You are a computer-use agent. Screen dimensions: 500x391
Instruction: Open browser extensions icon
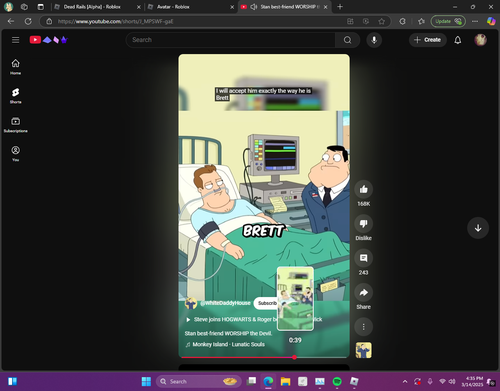pos(402,21)
